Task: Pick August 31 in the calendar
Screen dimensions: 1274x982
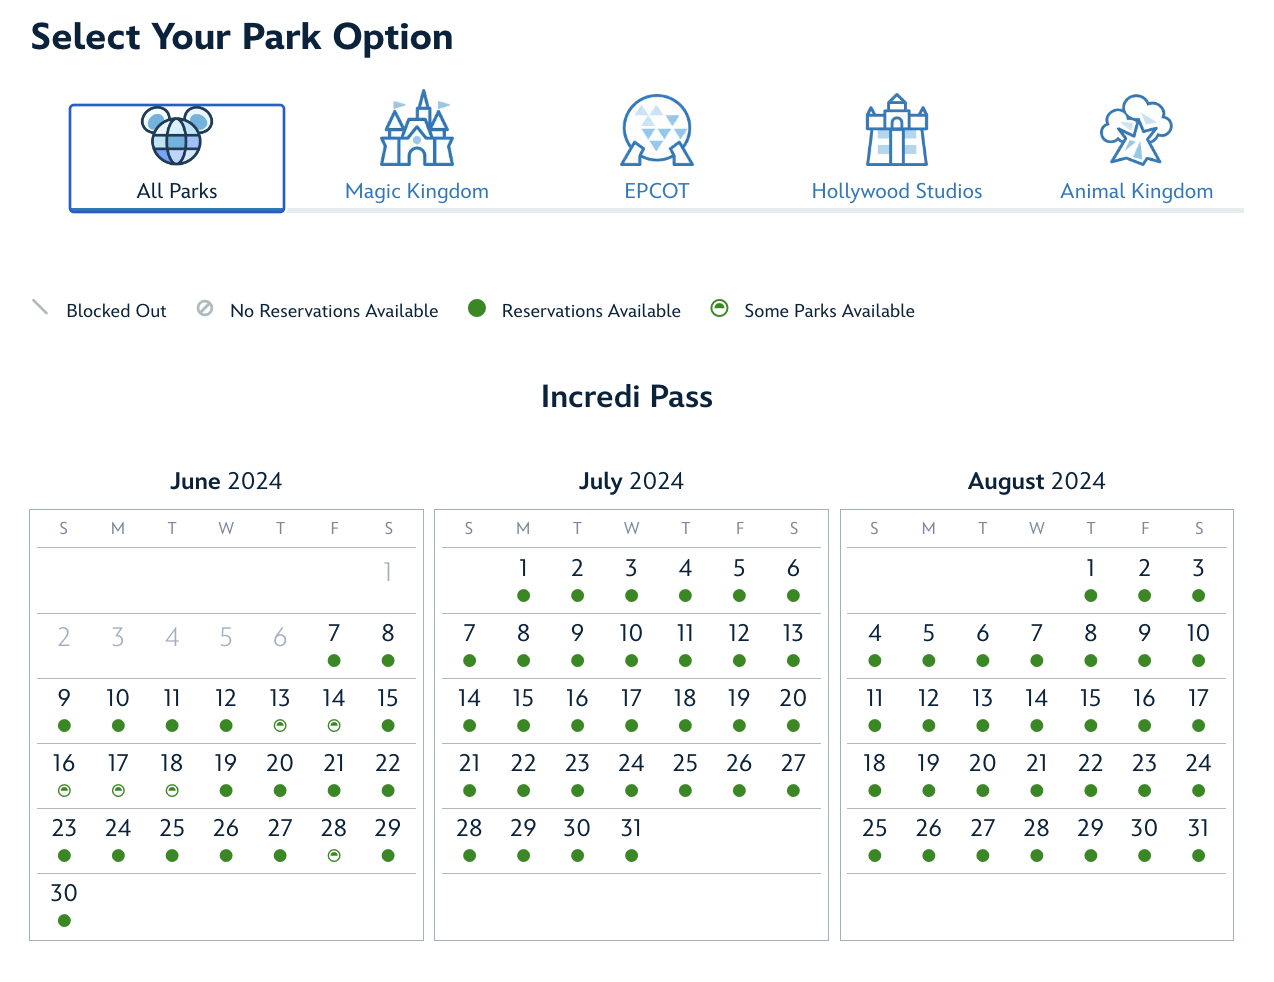Action: (1198, 840)
